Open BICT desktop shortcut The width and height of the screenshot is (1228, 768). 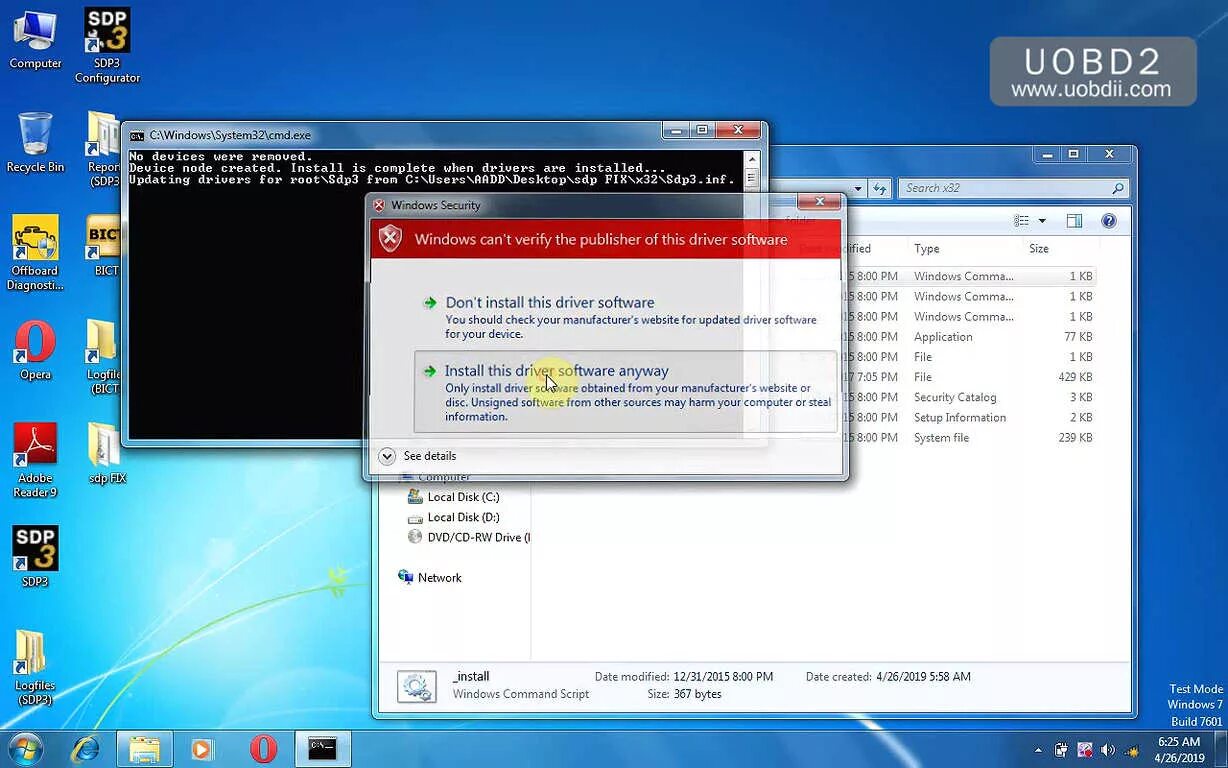104,246
